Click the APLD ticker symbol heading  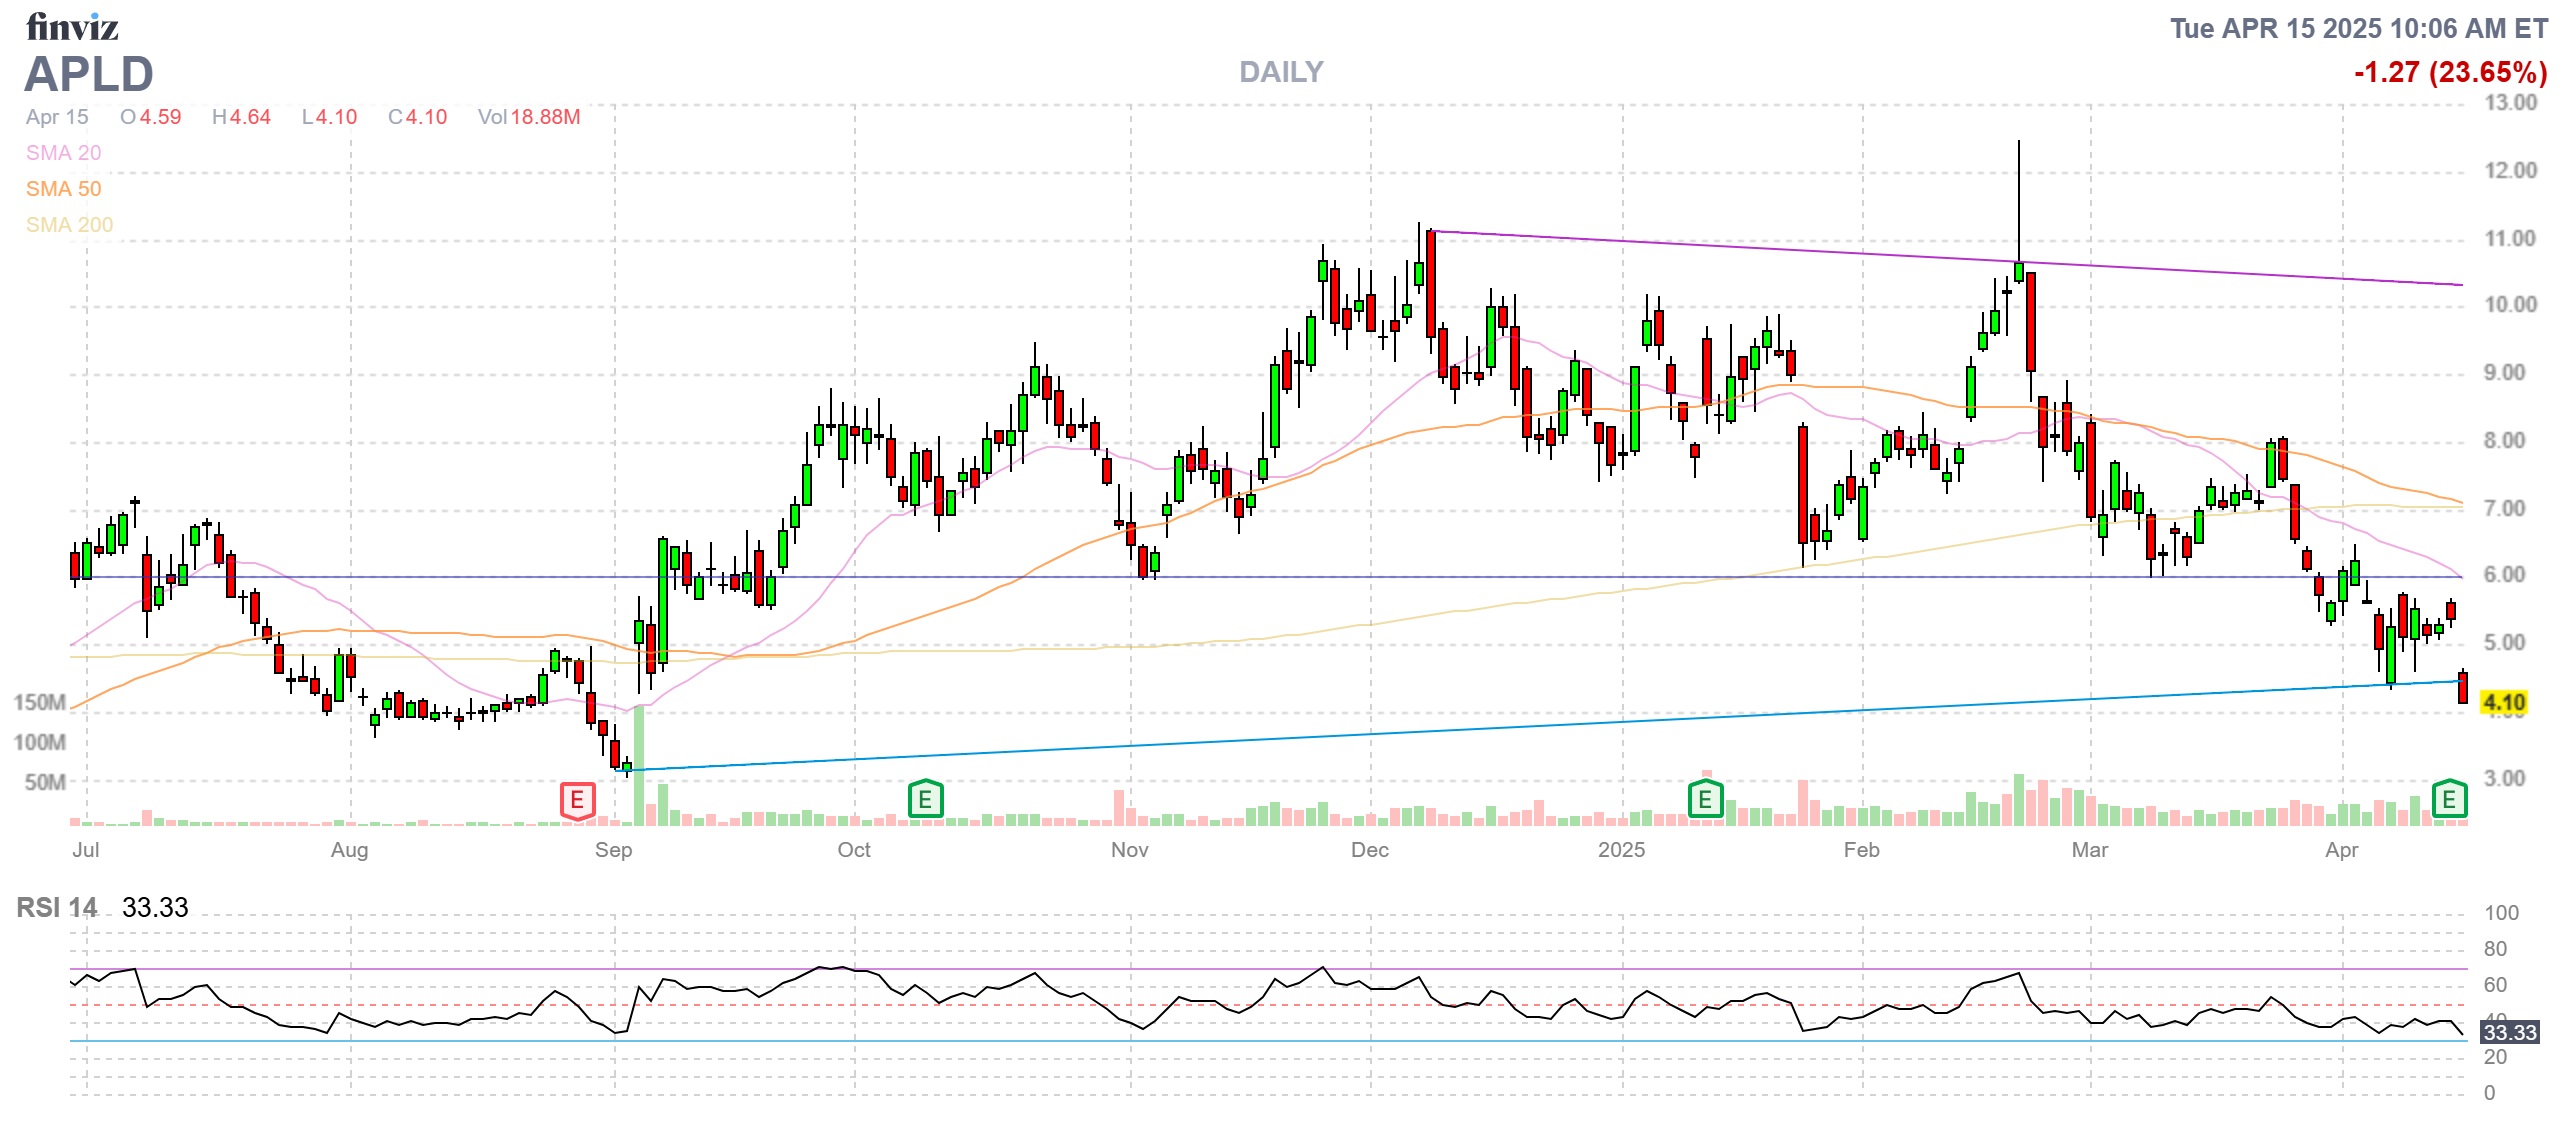(x=89, y=74)
